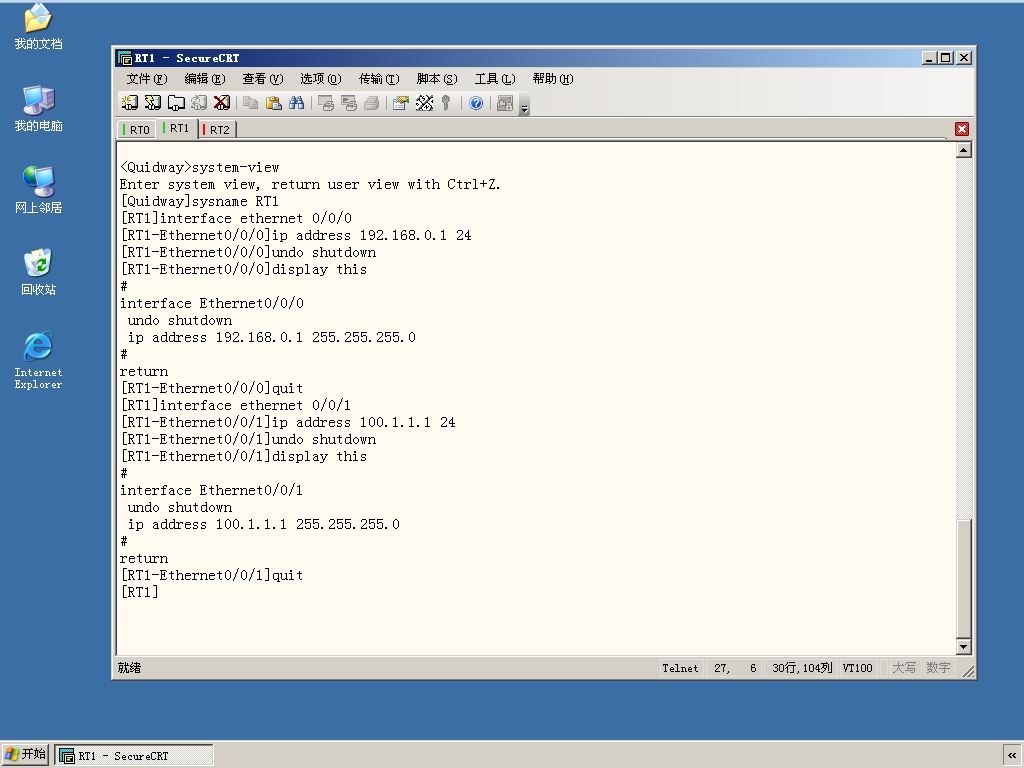The width and height of the screenshot is (1024, 768).
Task: Click terminal scrollbar down arrow
Action: (x=963, y=647)
